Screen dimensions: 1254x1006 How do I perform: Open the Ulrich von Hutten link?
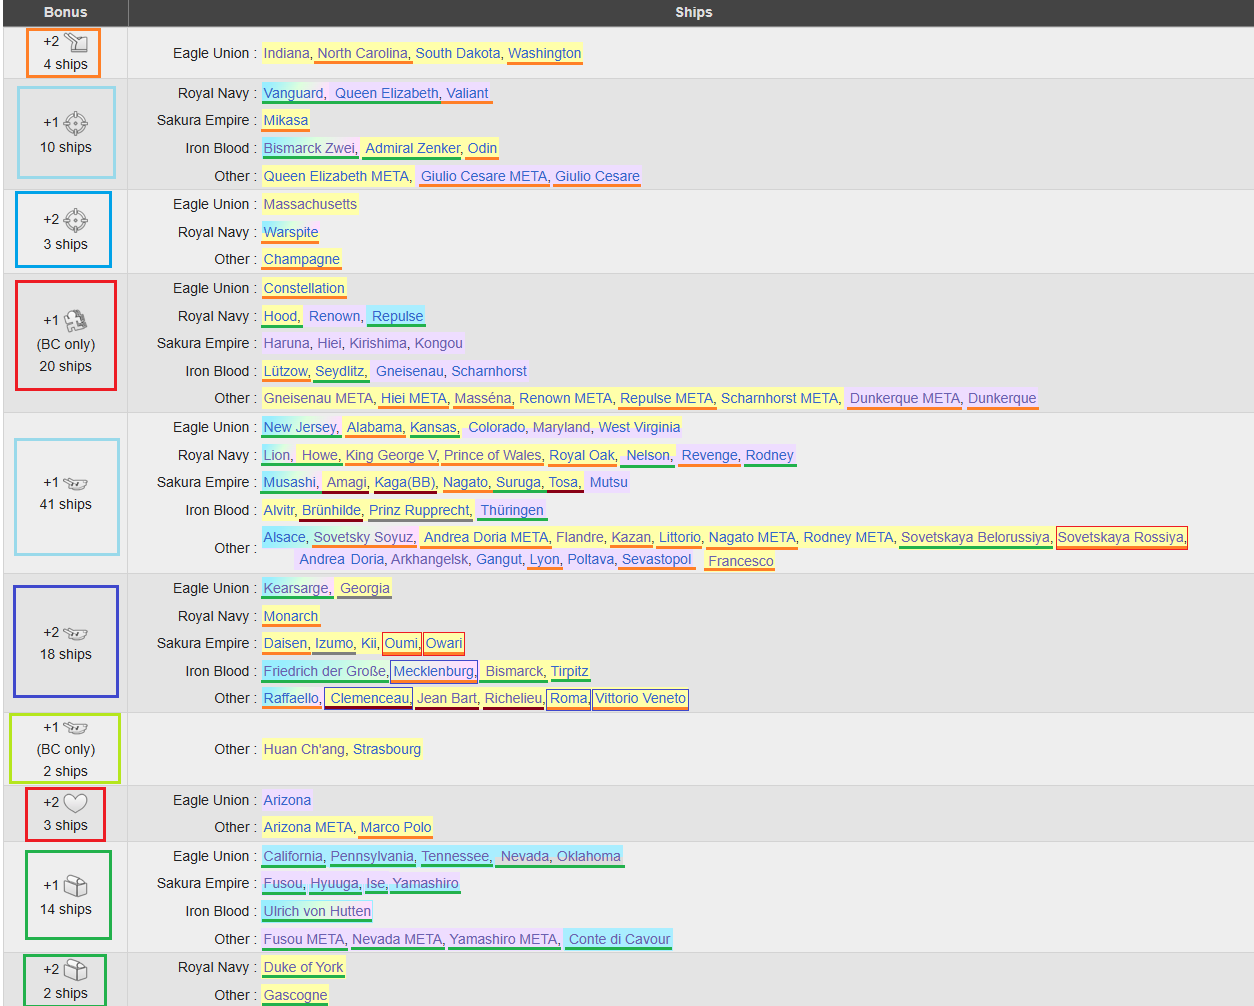pos(317,911)
